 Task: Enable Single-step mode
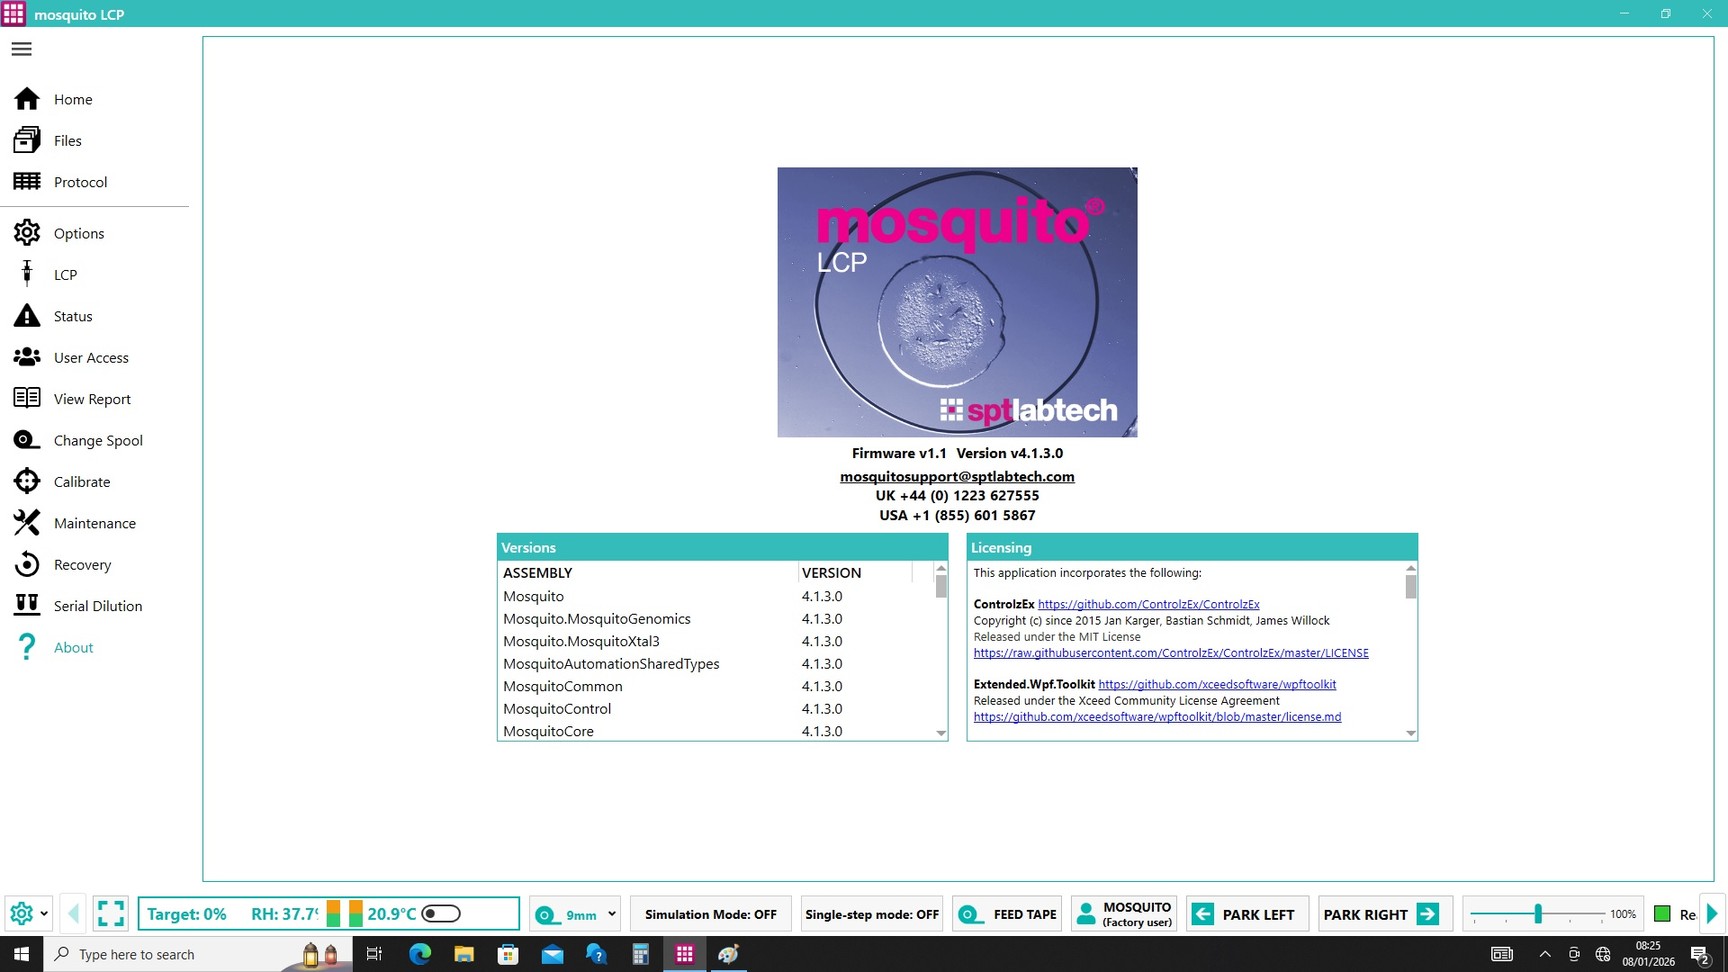click(871, 914)
